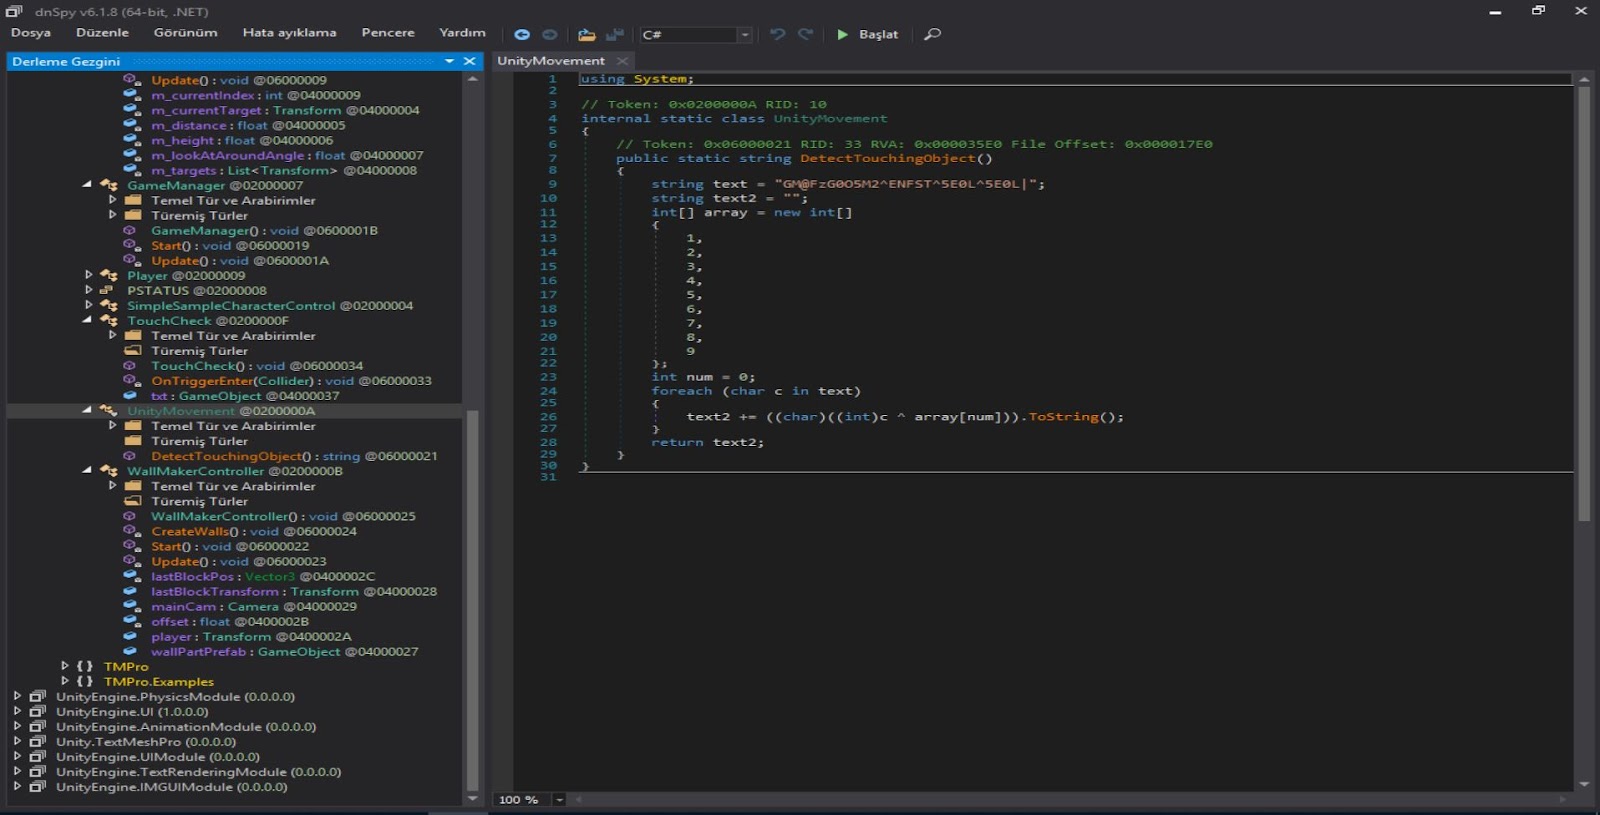Click the navigate forward arrow icon
The width and height of the screenshot is (1600, 815).
(x=550, y=34)
